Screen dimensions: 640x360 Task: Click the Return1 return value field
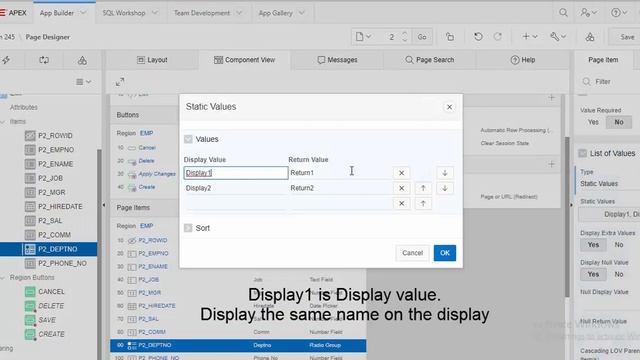click(339, 173)
